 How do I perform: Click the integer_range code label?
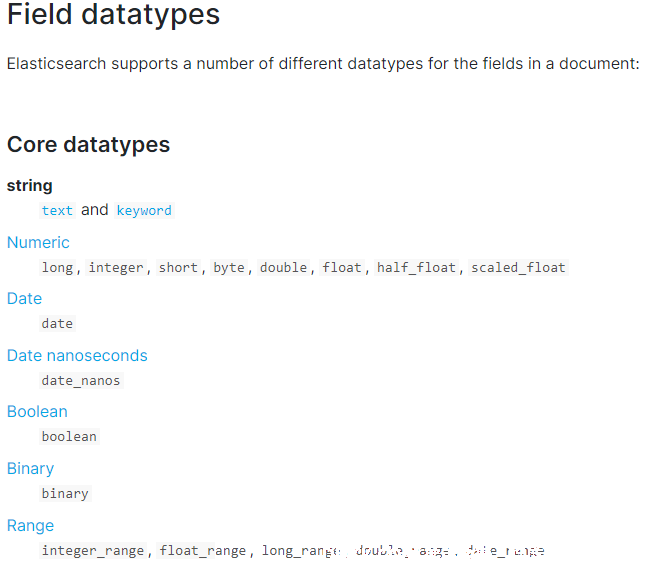point(93,551)
